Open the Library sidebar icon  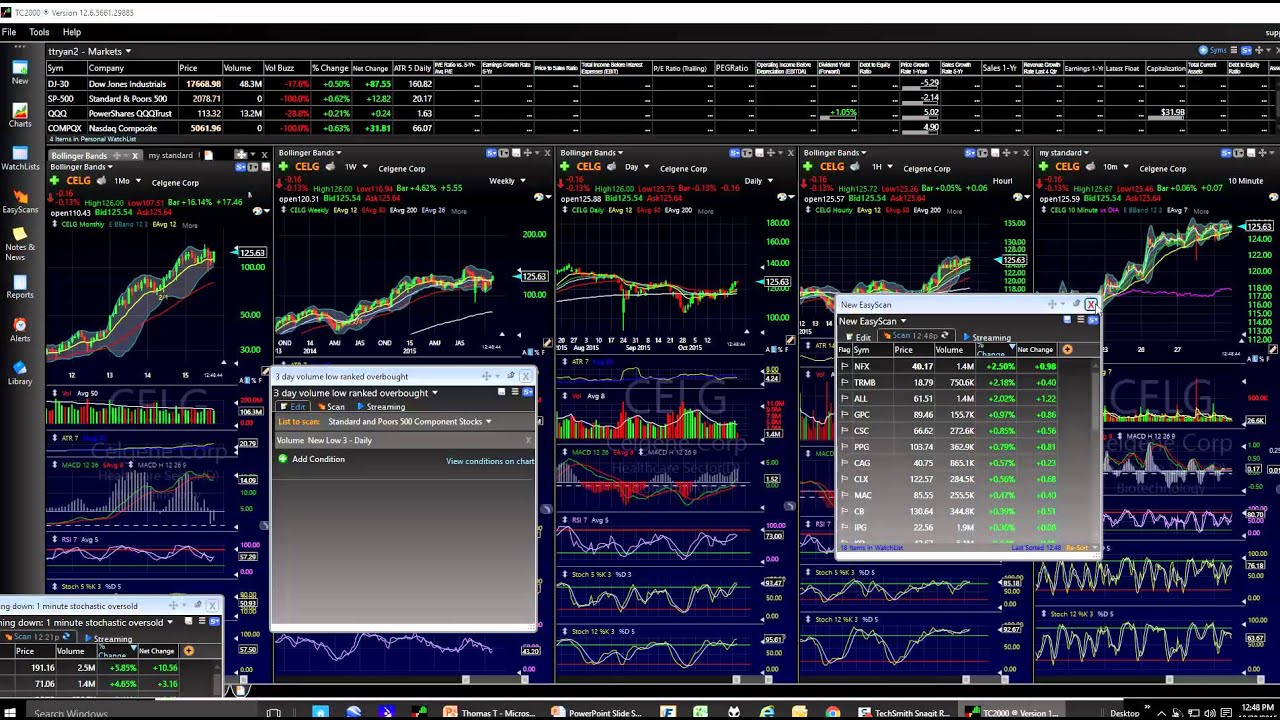20,373
